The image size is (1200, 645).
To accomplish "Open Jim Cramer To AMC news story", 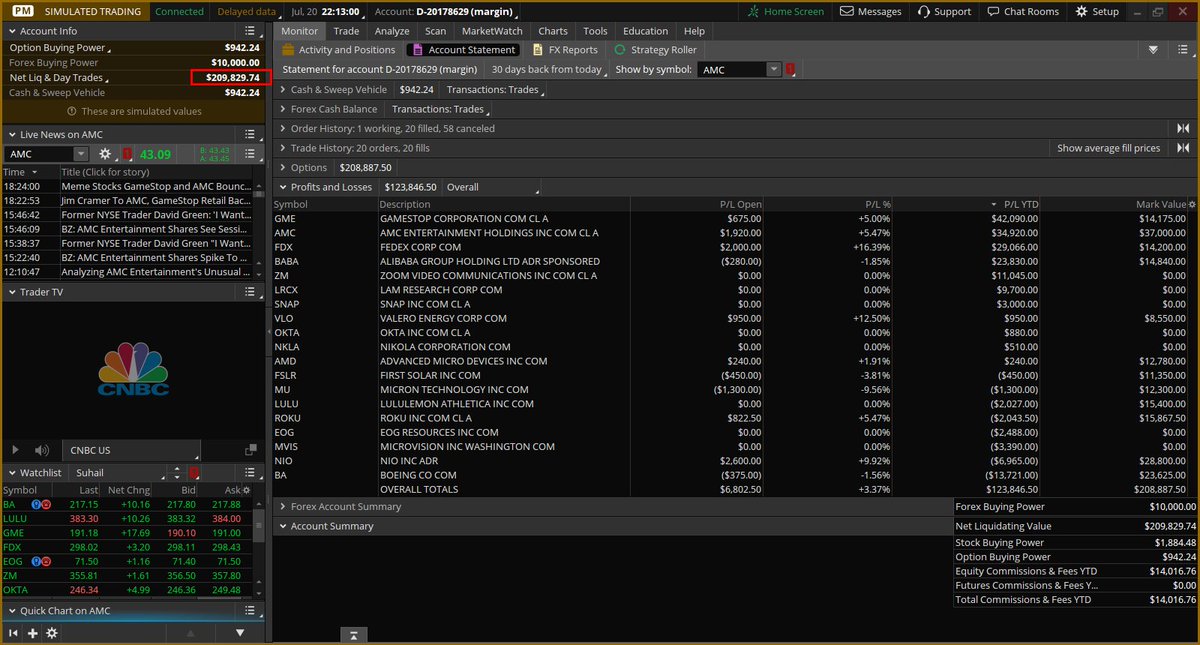I will click(x=155, y=200).
